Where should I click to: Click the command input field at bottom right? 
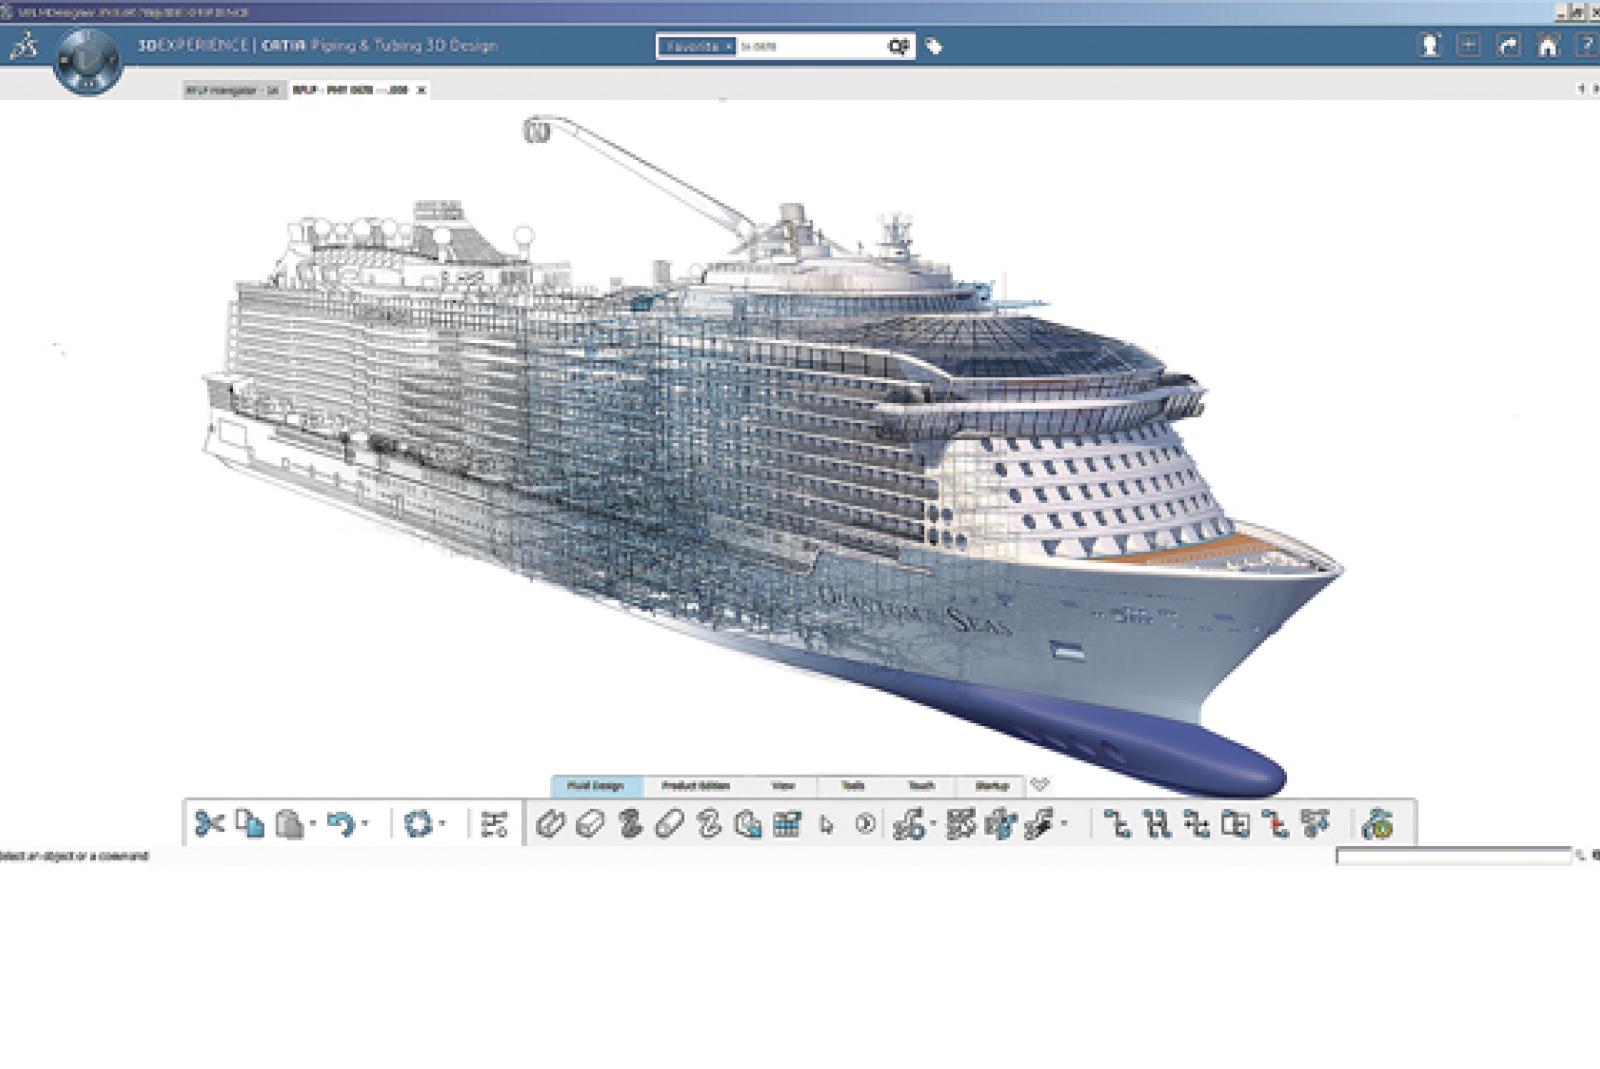[1453, 856]
